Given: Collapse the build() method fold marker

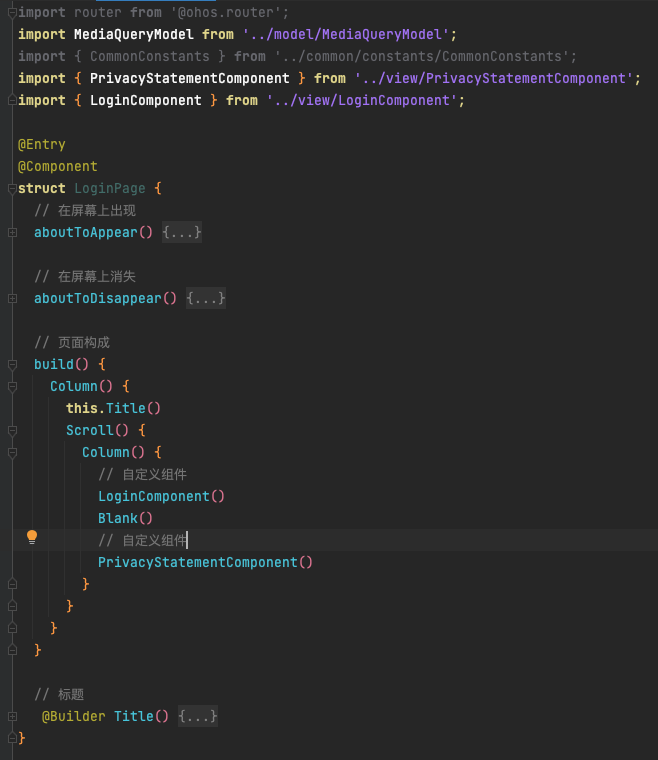Looking at the screenshot, I should point(13,364).
